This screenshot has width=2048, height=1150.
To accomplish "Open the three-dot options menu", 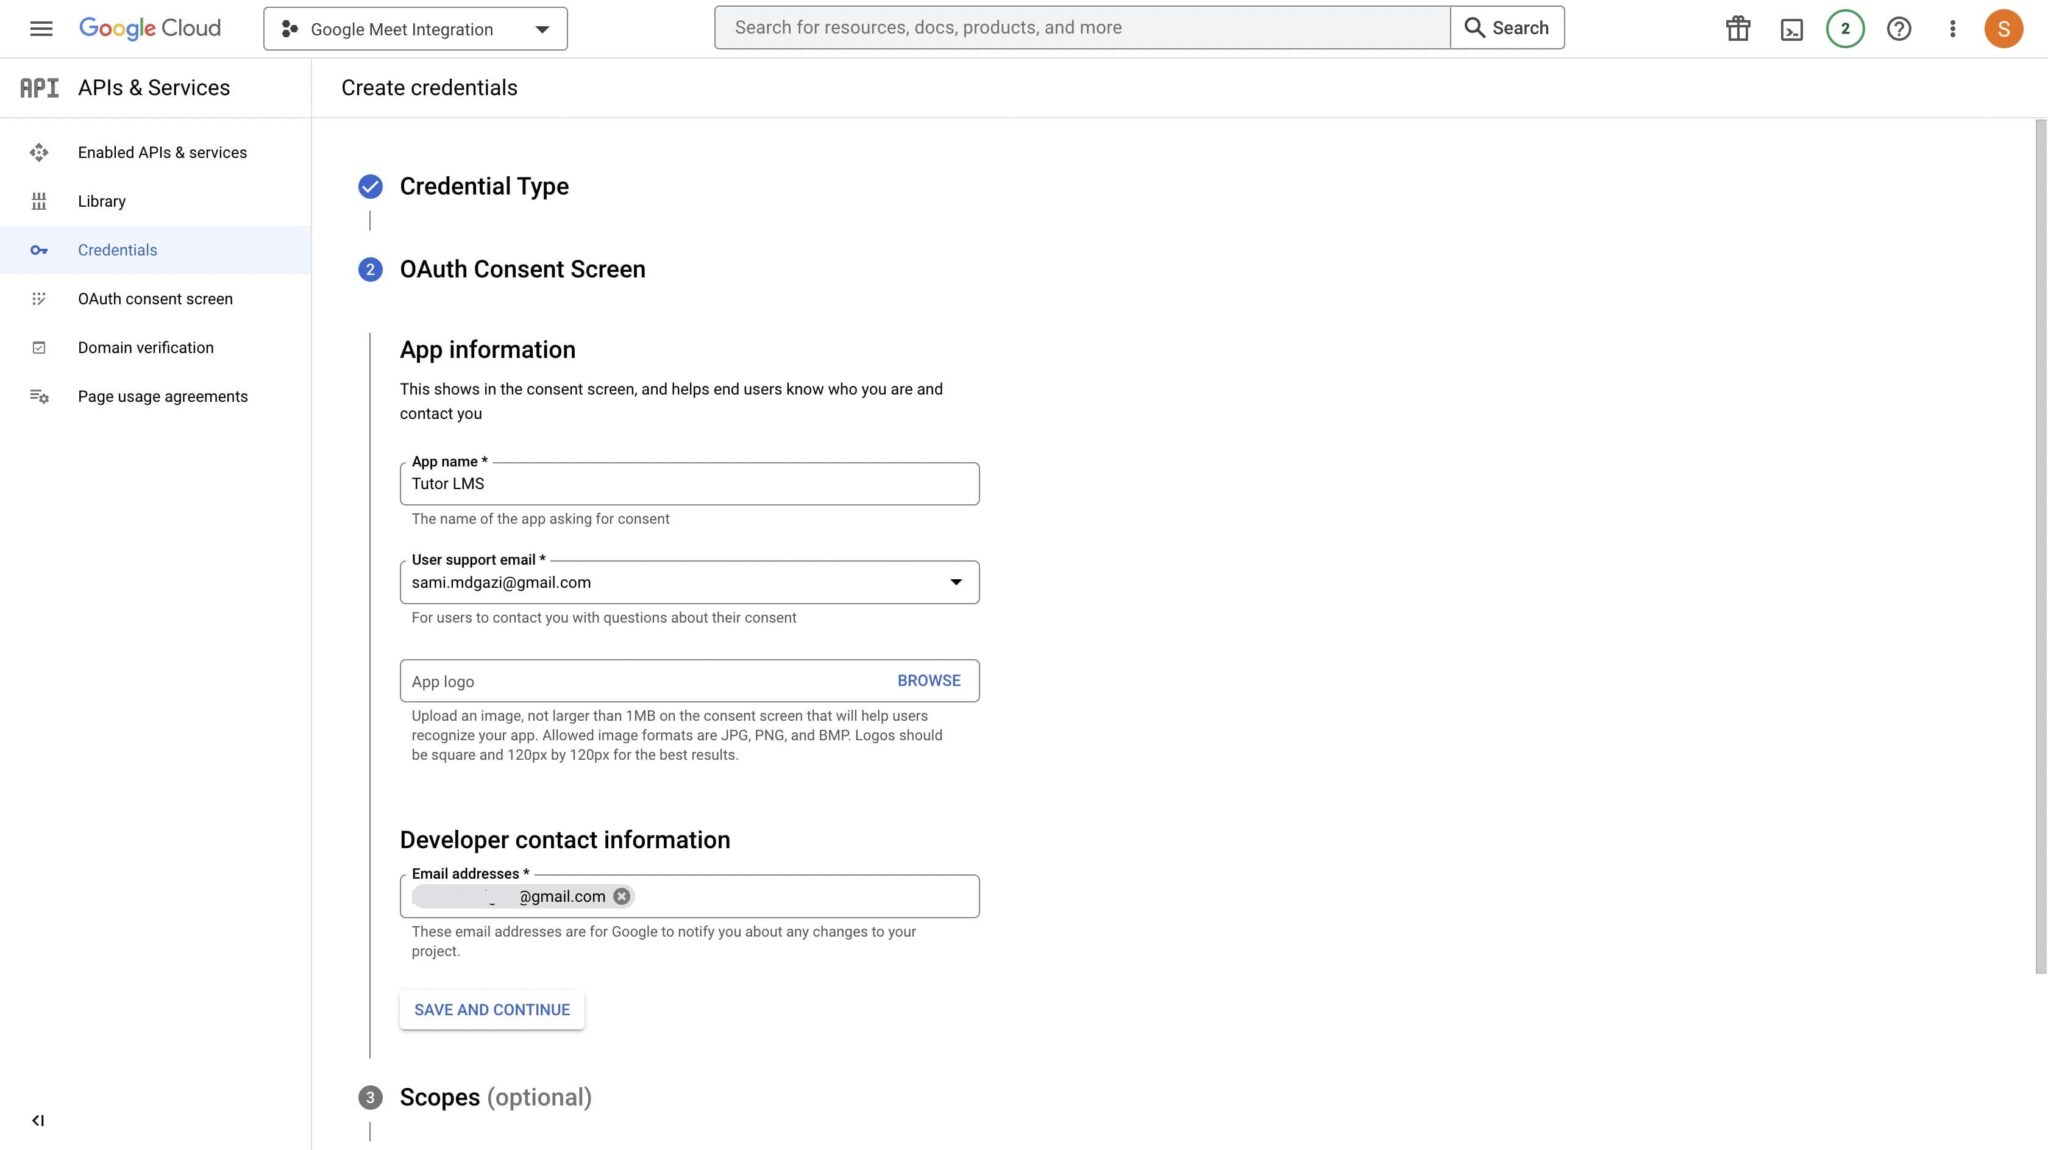I will pyautogui.click(x=1951, y=28).
